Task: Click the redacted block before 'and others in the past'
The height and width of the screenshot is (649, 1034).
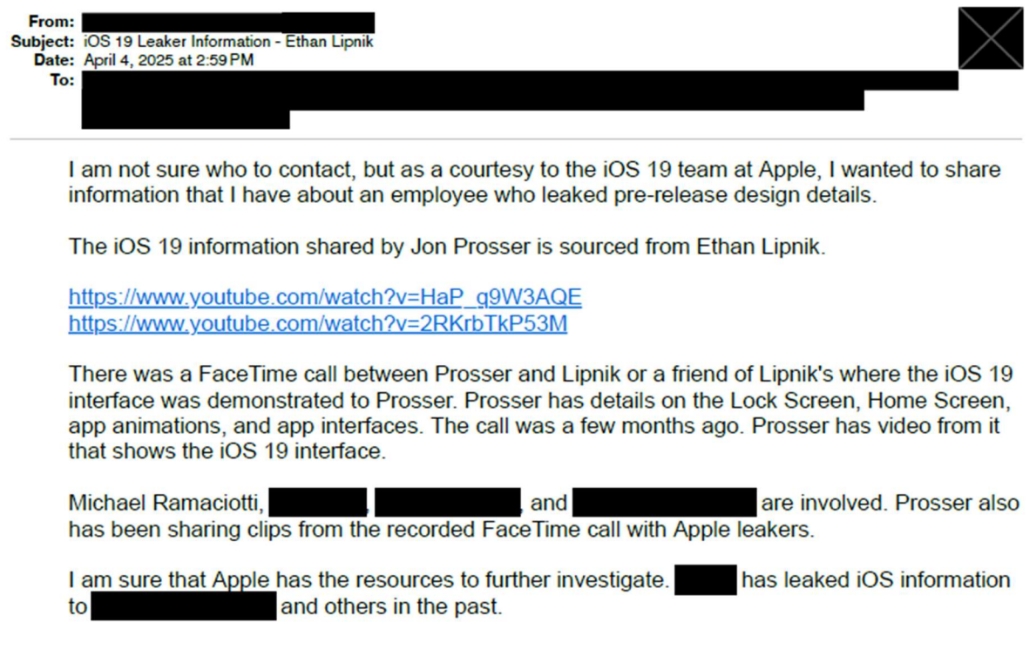Action: pyautogui.click(x=184, y=606)
